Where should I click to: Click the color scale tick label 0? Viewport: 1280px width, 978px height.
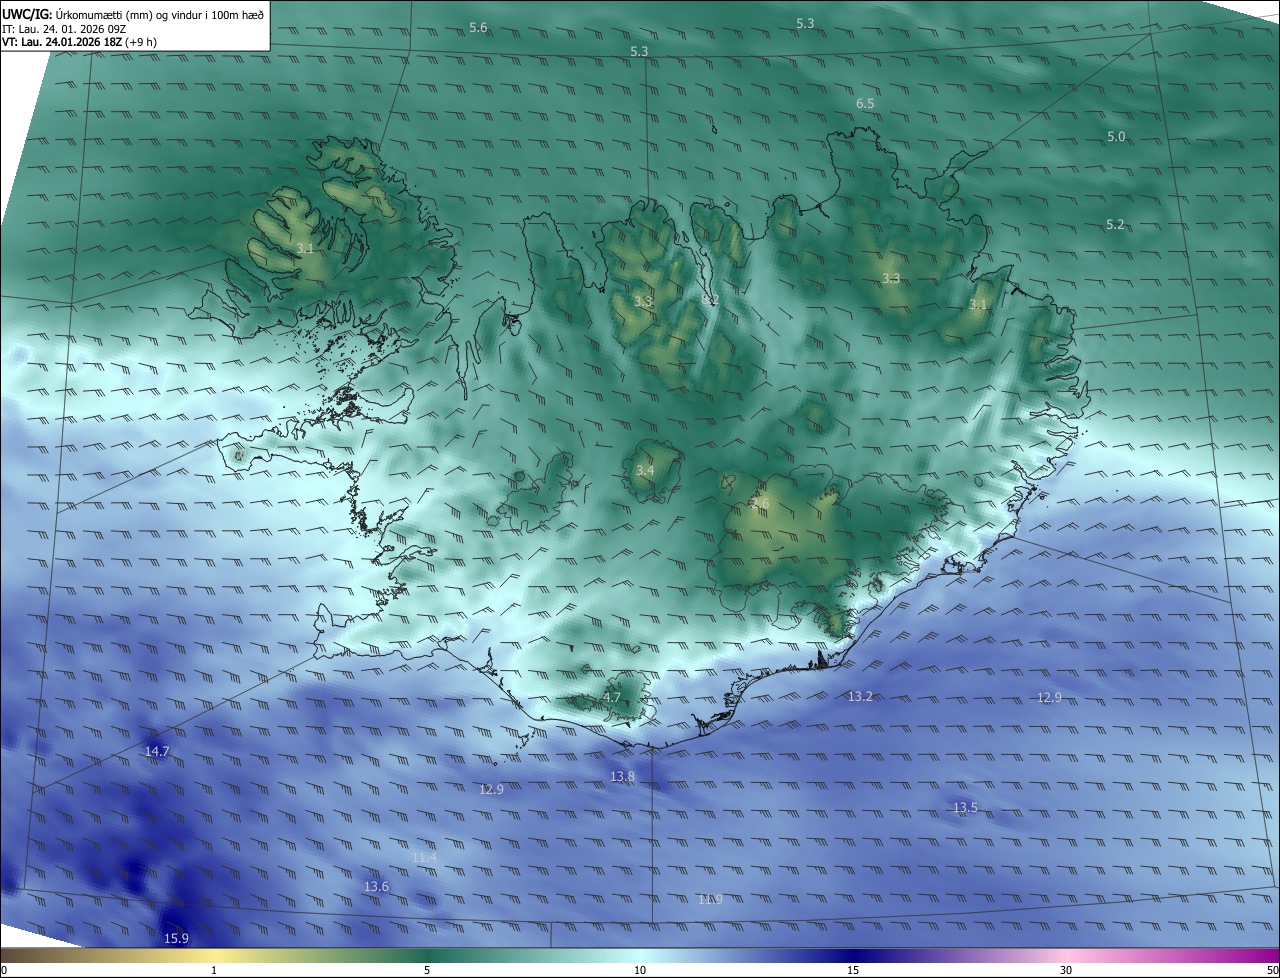(x=4, y=970)
